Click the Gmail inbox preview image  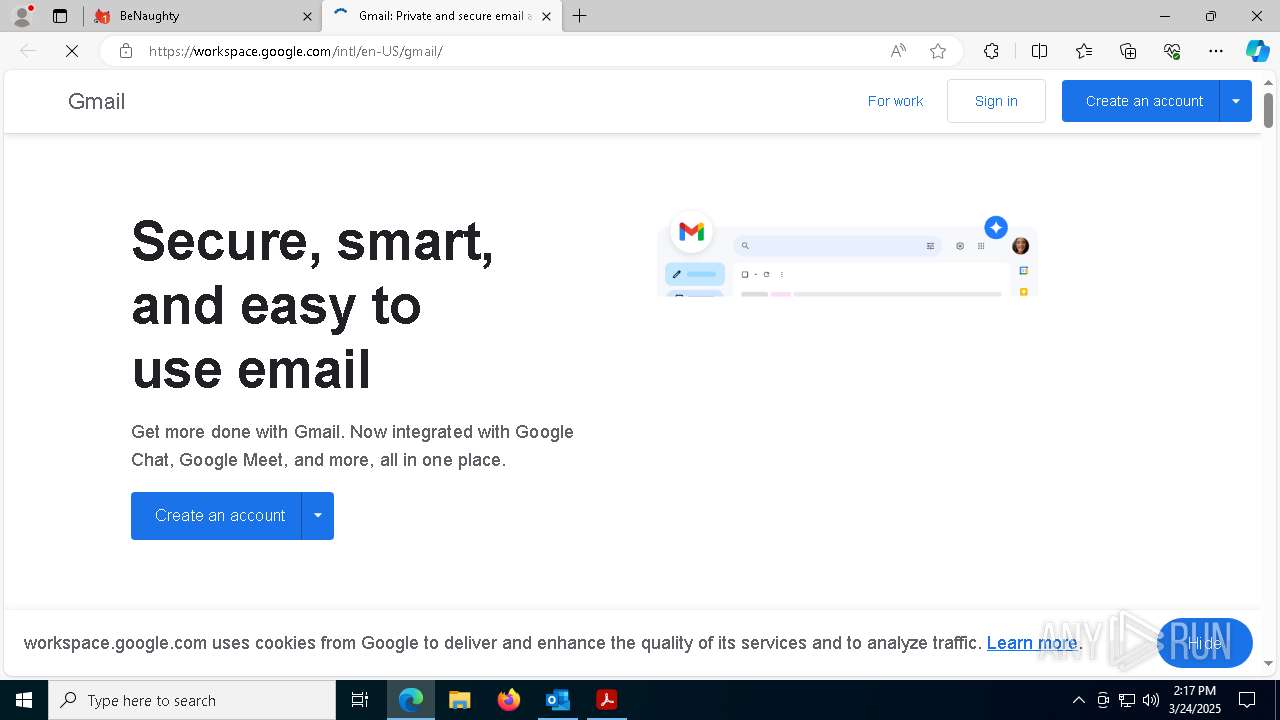848,255
